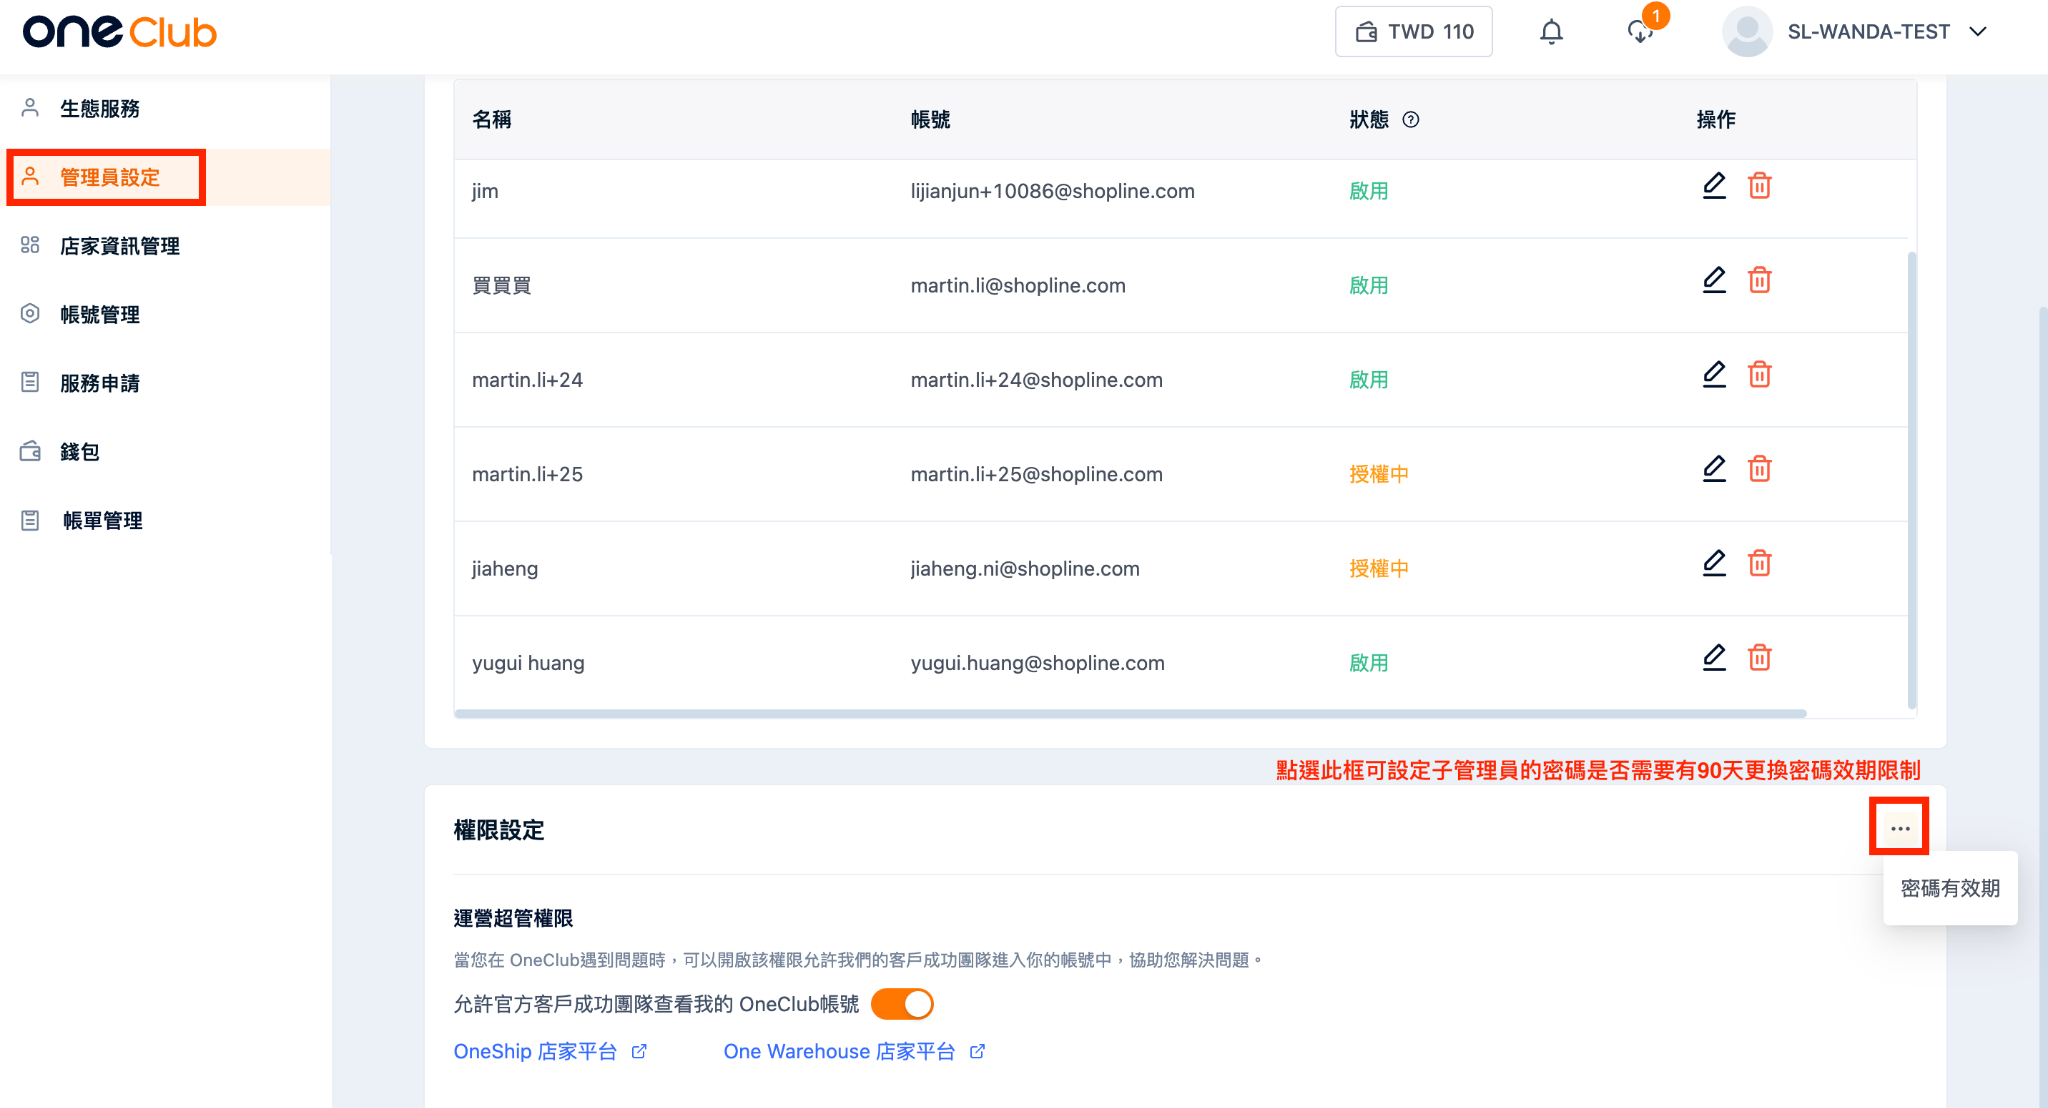Edit the jim administrator row
Viewport: 2048px width, 1108px height.
(x=1714, y=186)
